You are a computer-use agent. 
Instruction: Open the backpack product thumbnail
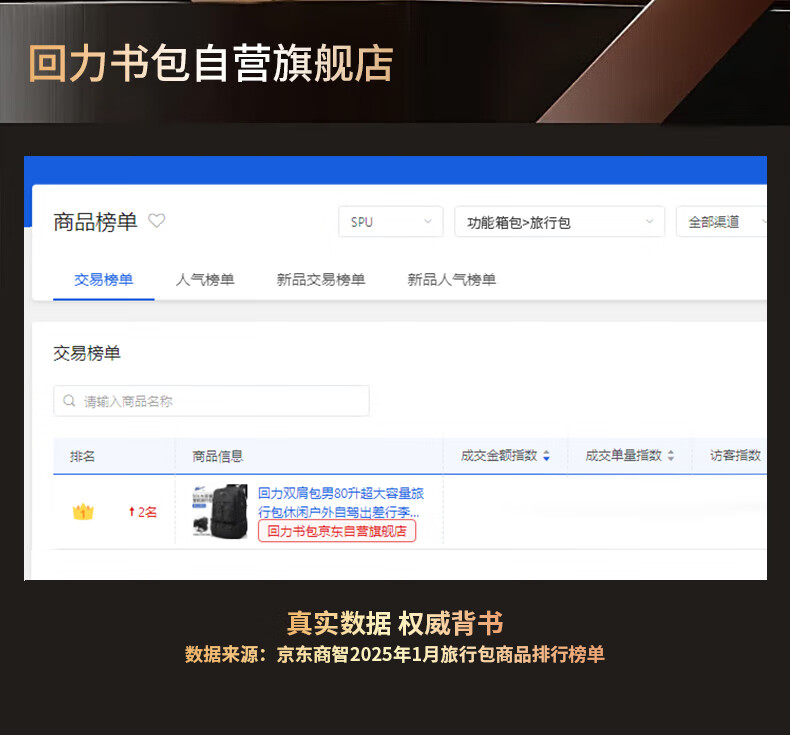click(220, 511)
